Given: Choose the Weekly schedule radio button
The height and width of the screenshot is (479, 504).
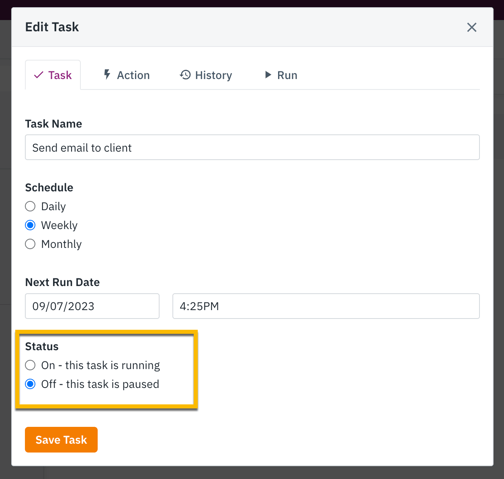Looking at the screenshot, I should pyautogui.click(x=30, y=225).
